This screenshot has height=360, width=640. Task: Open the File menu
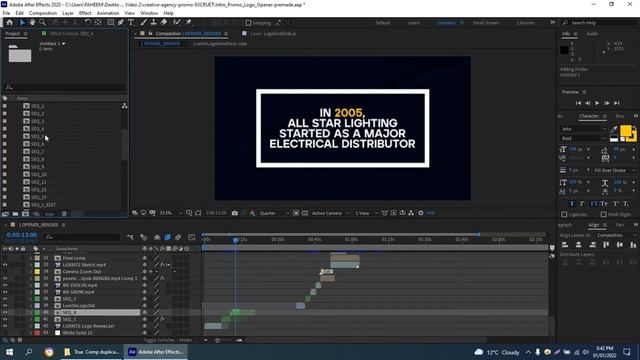(6, 13)
